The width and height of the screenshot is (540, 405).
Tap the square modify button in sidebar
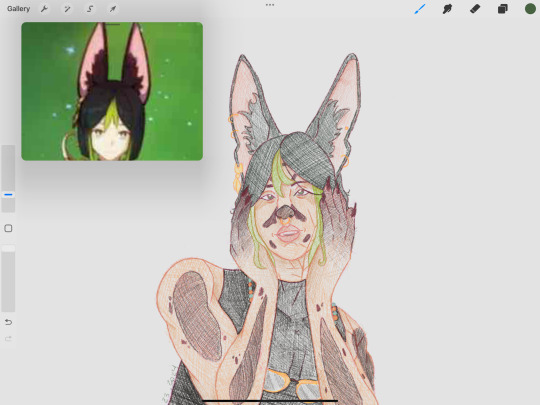(8, 228)
